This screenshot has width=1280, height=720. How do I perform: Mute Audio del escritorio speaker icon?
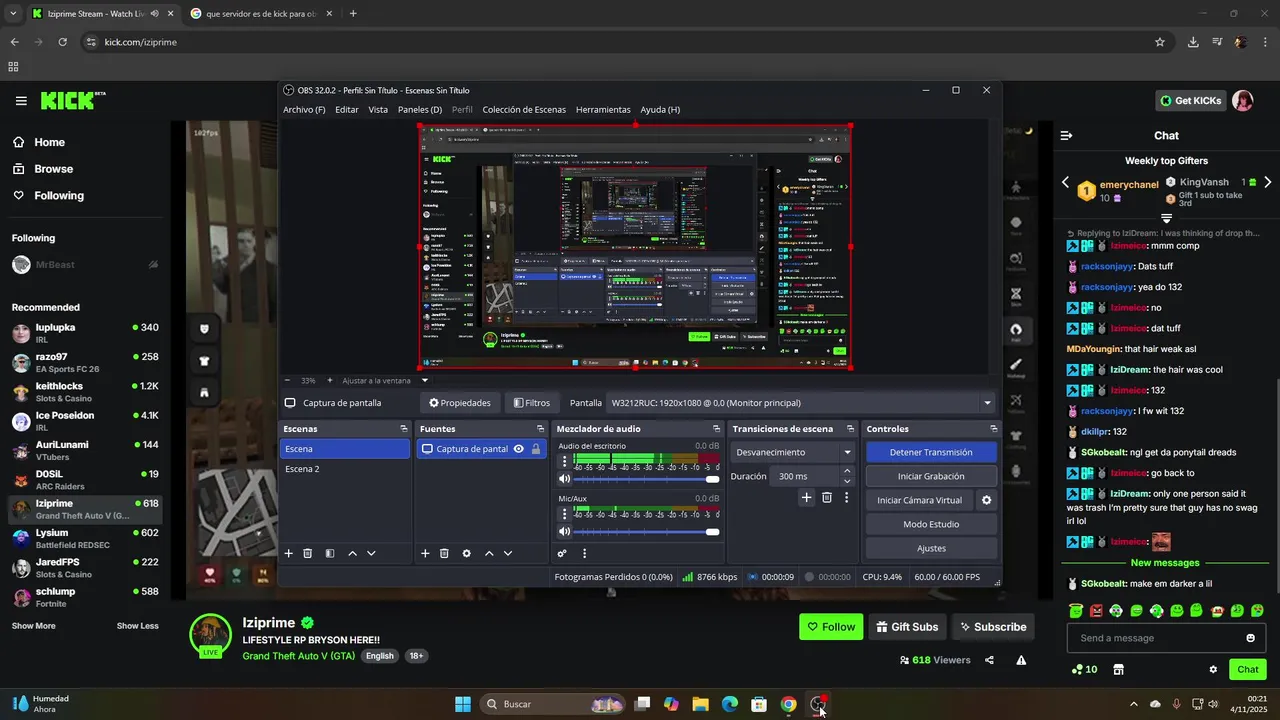[564, 479]
